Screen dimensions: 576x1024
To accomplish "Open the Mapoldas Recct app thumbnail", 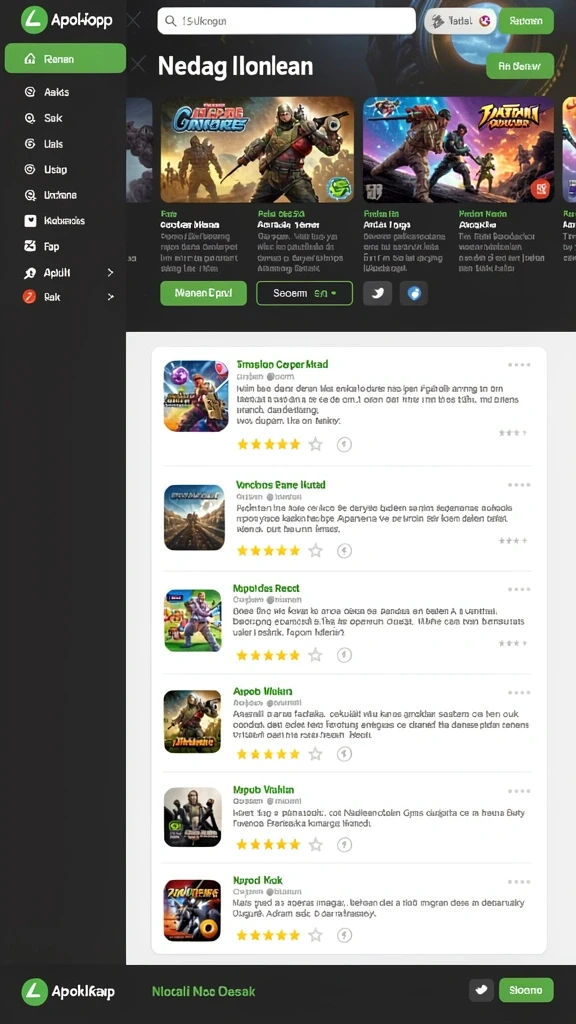I will tap(193, 620).
